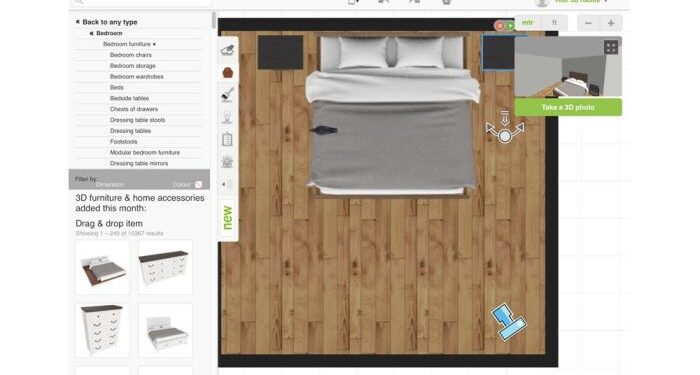
Task: Open the Dressing table mirrors category
Action: [x=139, y=163]
